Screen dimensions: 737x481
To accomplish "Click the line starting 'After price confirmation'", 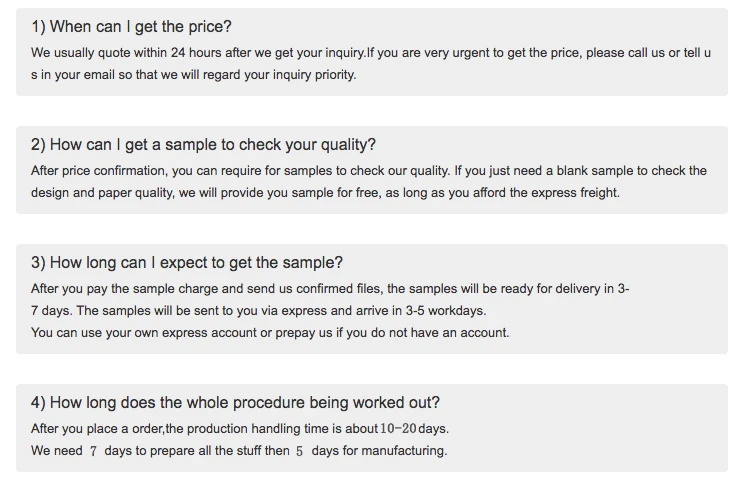I will [x=368, y=170].
